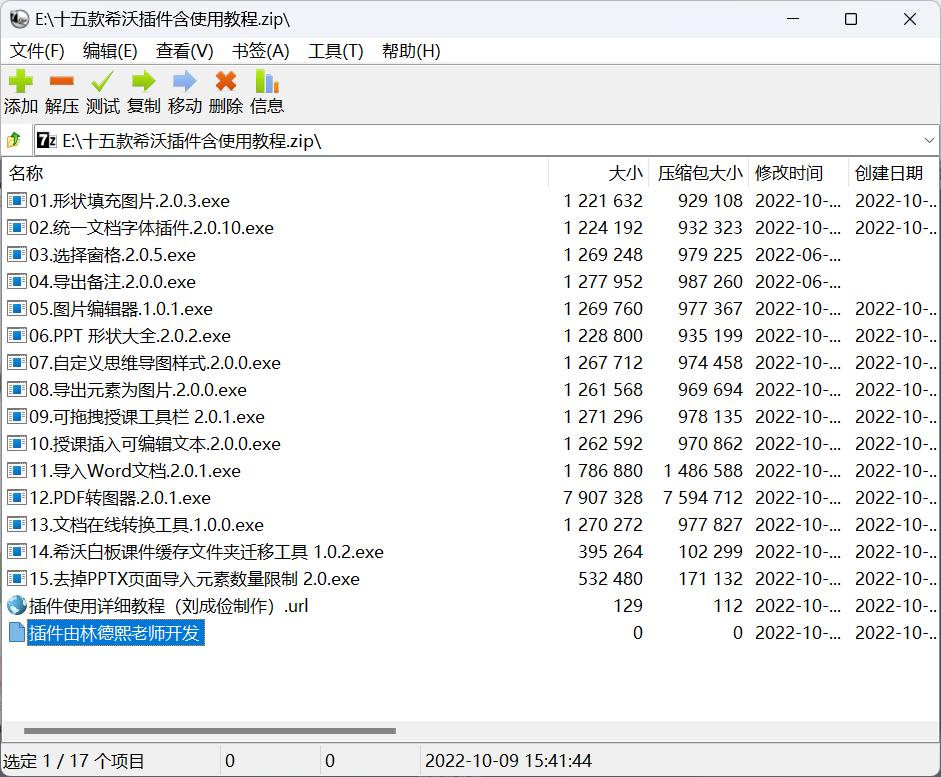Click the Info (信息) toolbar icon
Screen dimensions: 941x777
tap(266, 83)
